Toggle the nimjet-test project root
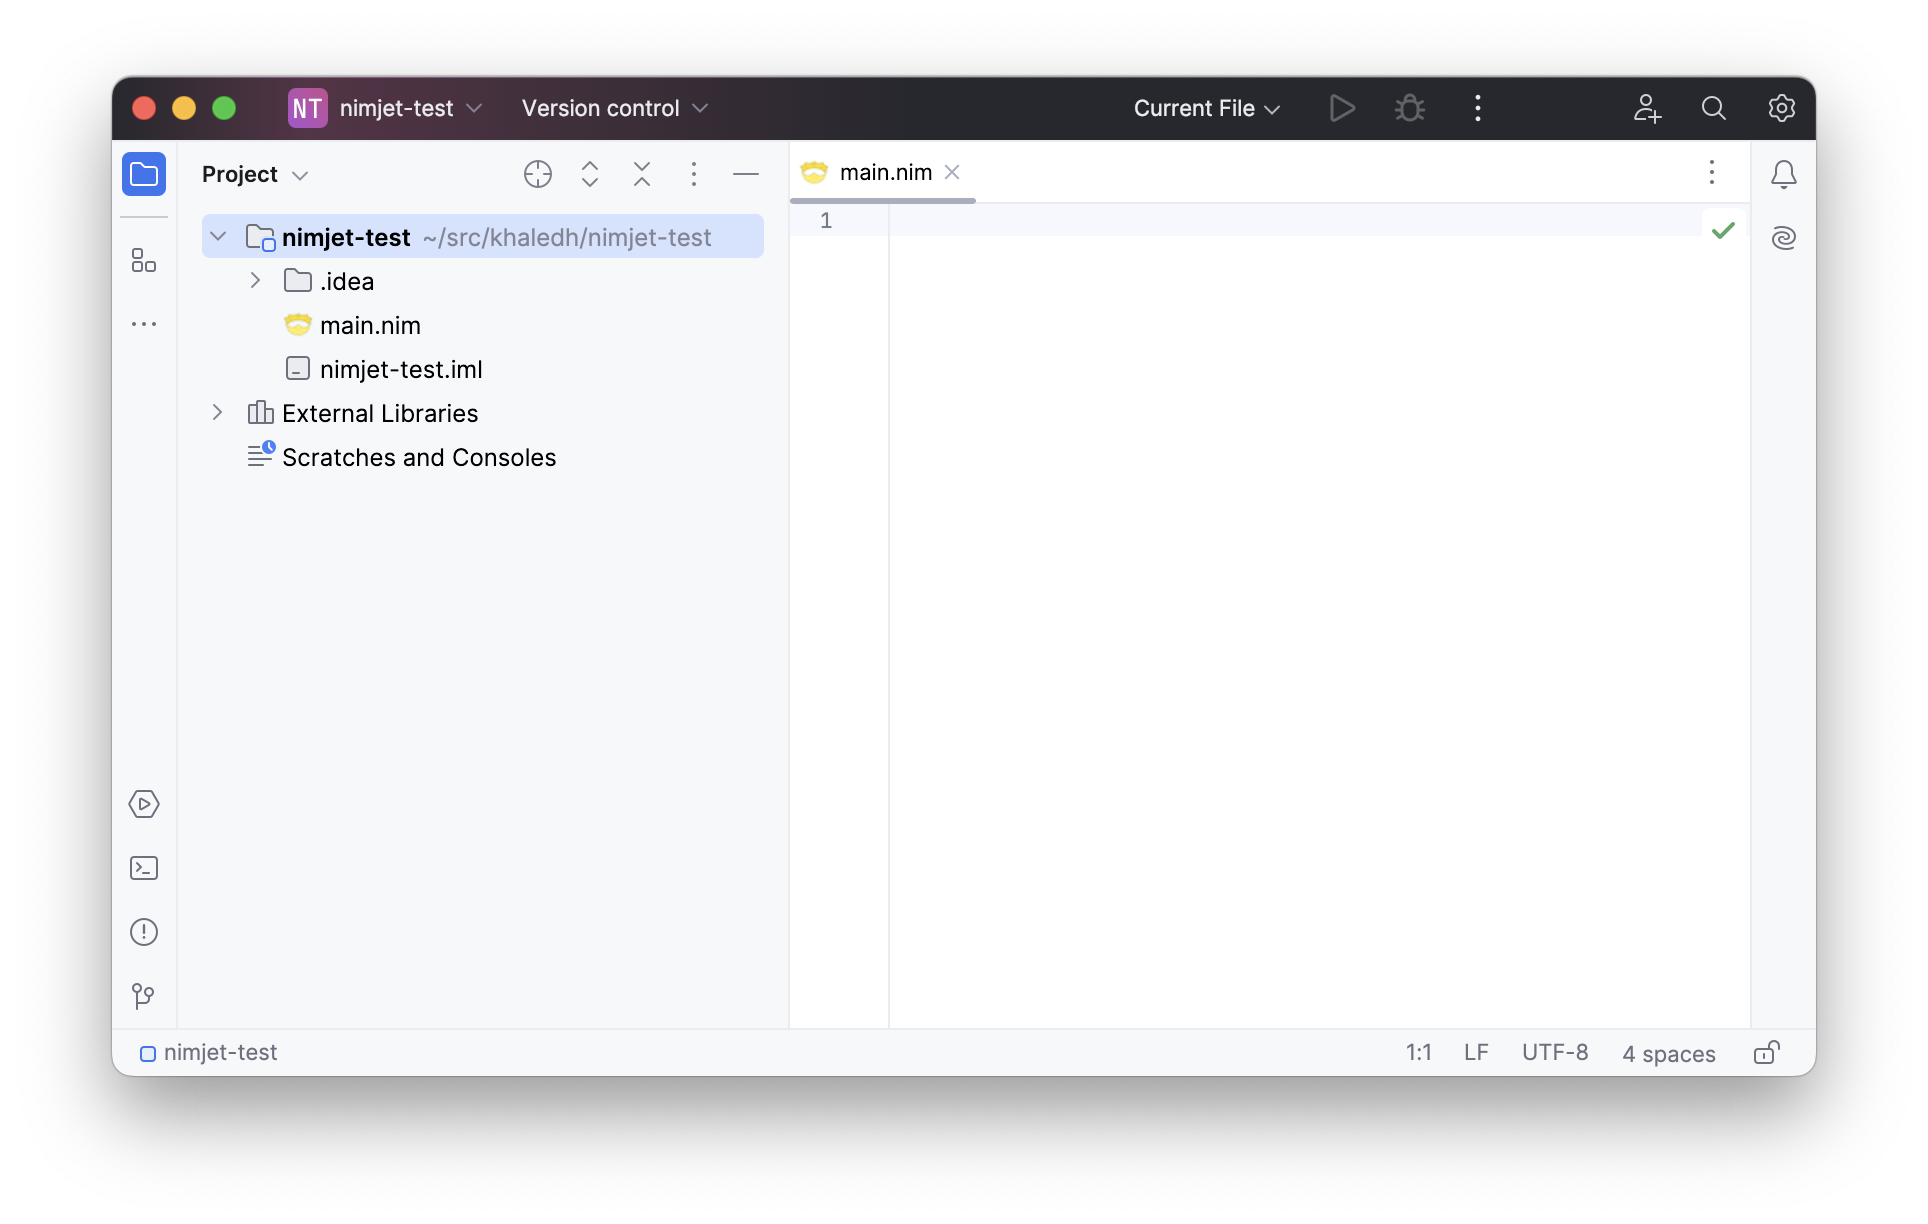This screenshot has height=1224, width=1928. pos(218,236)
